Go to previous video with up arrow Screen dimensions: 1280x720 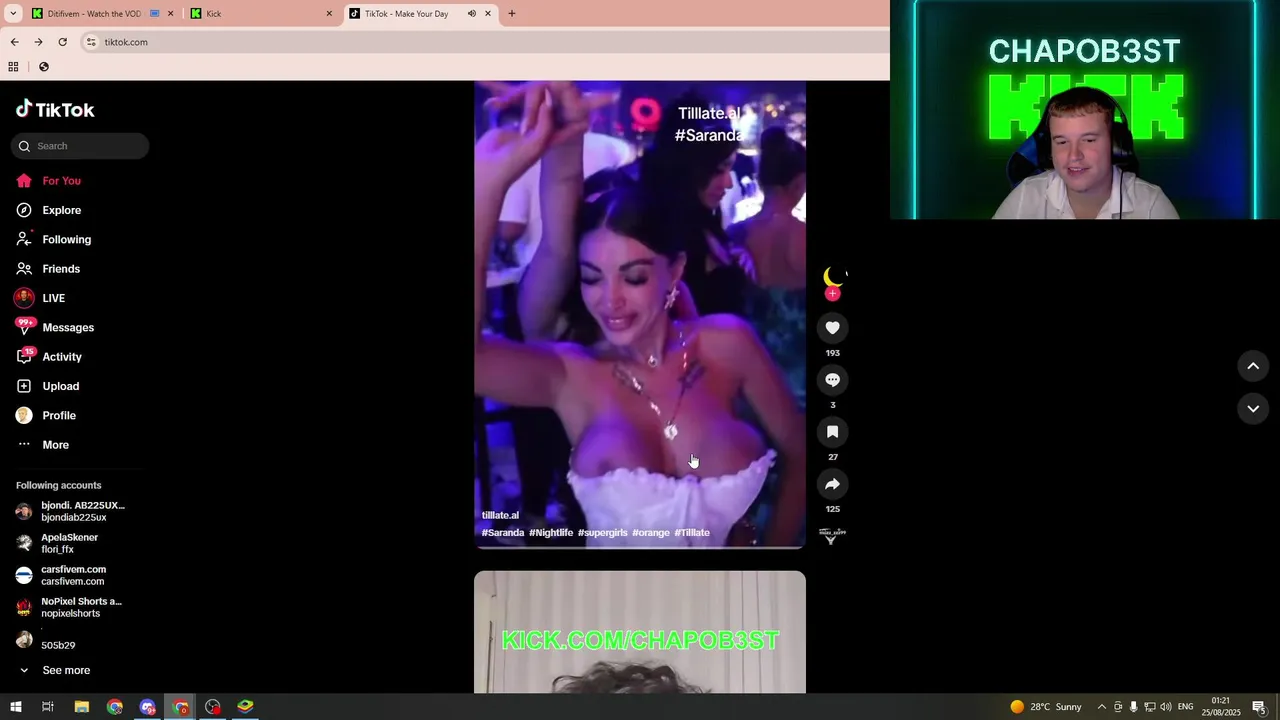[x=1253, y=366]
